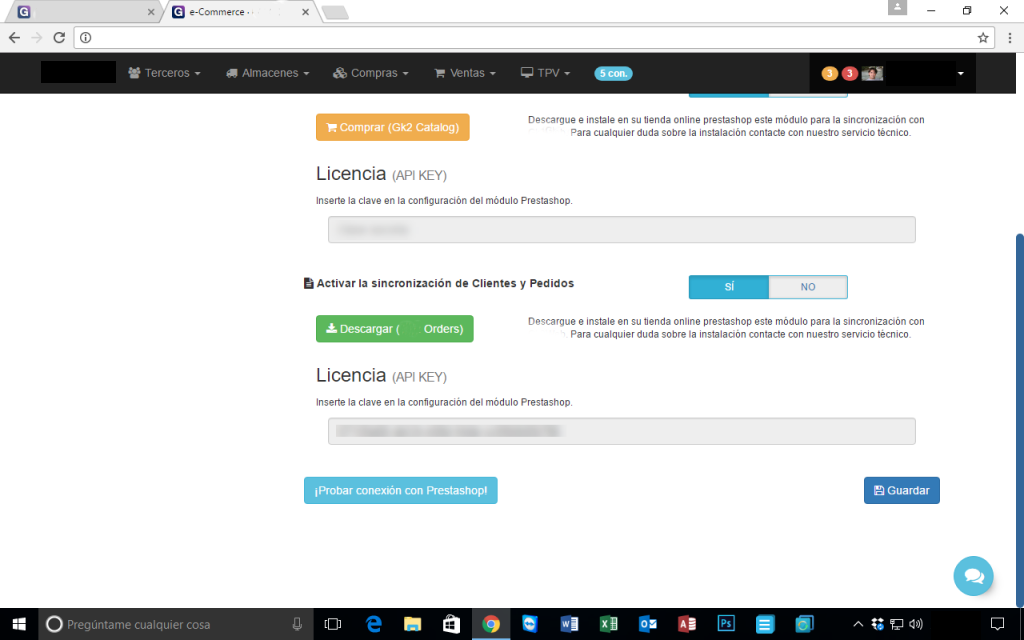Switch to the e-Commerce browser tab
Screen dimensions: 1024x640
click(x=240, y=12)
